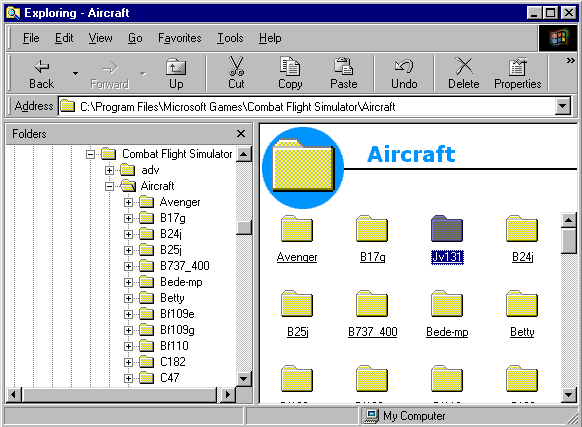Click the large Aircraft folder banner icon
The width and height of the screenshot is (582, 427).
303,168
